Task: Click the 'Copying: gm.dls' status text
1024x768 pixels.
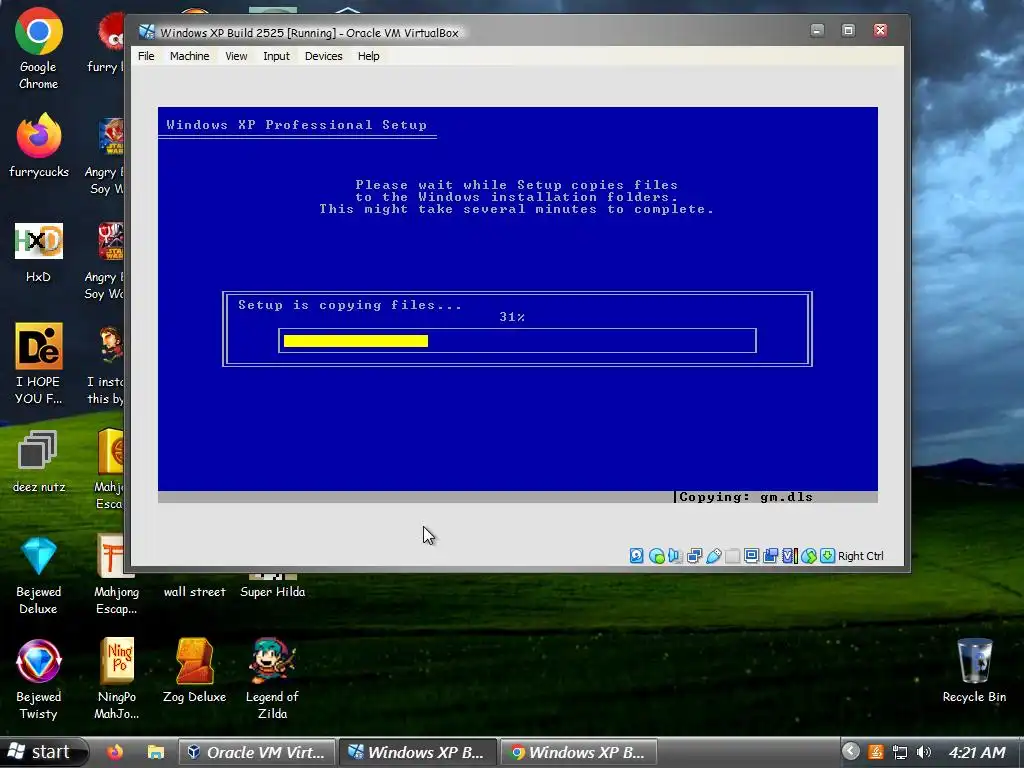Action: pyautogui.click(x=746, y=497)
